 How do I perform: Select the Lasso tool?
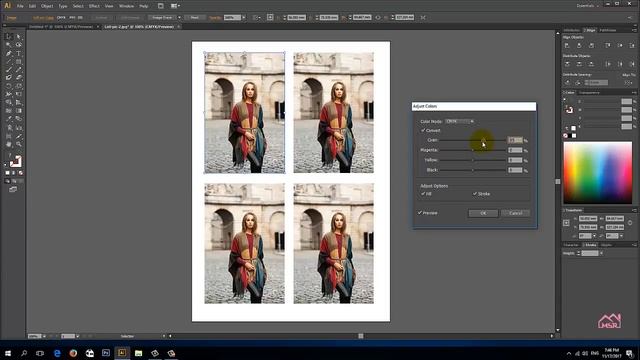(18, 45)
